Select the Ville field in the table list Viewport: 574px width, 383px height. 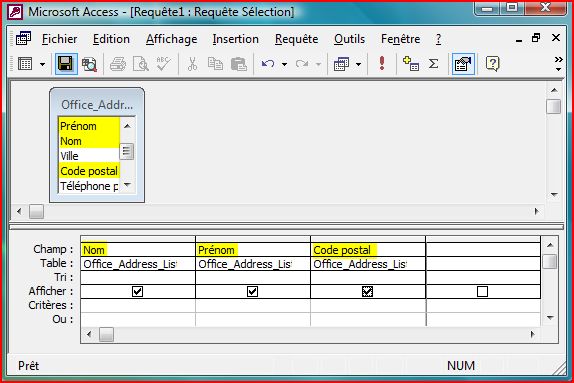coord(89,156)
